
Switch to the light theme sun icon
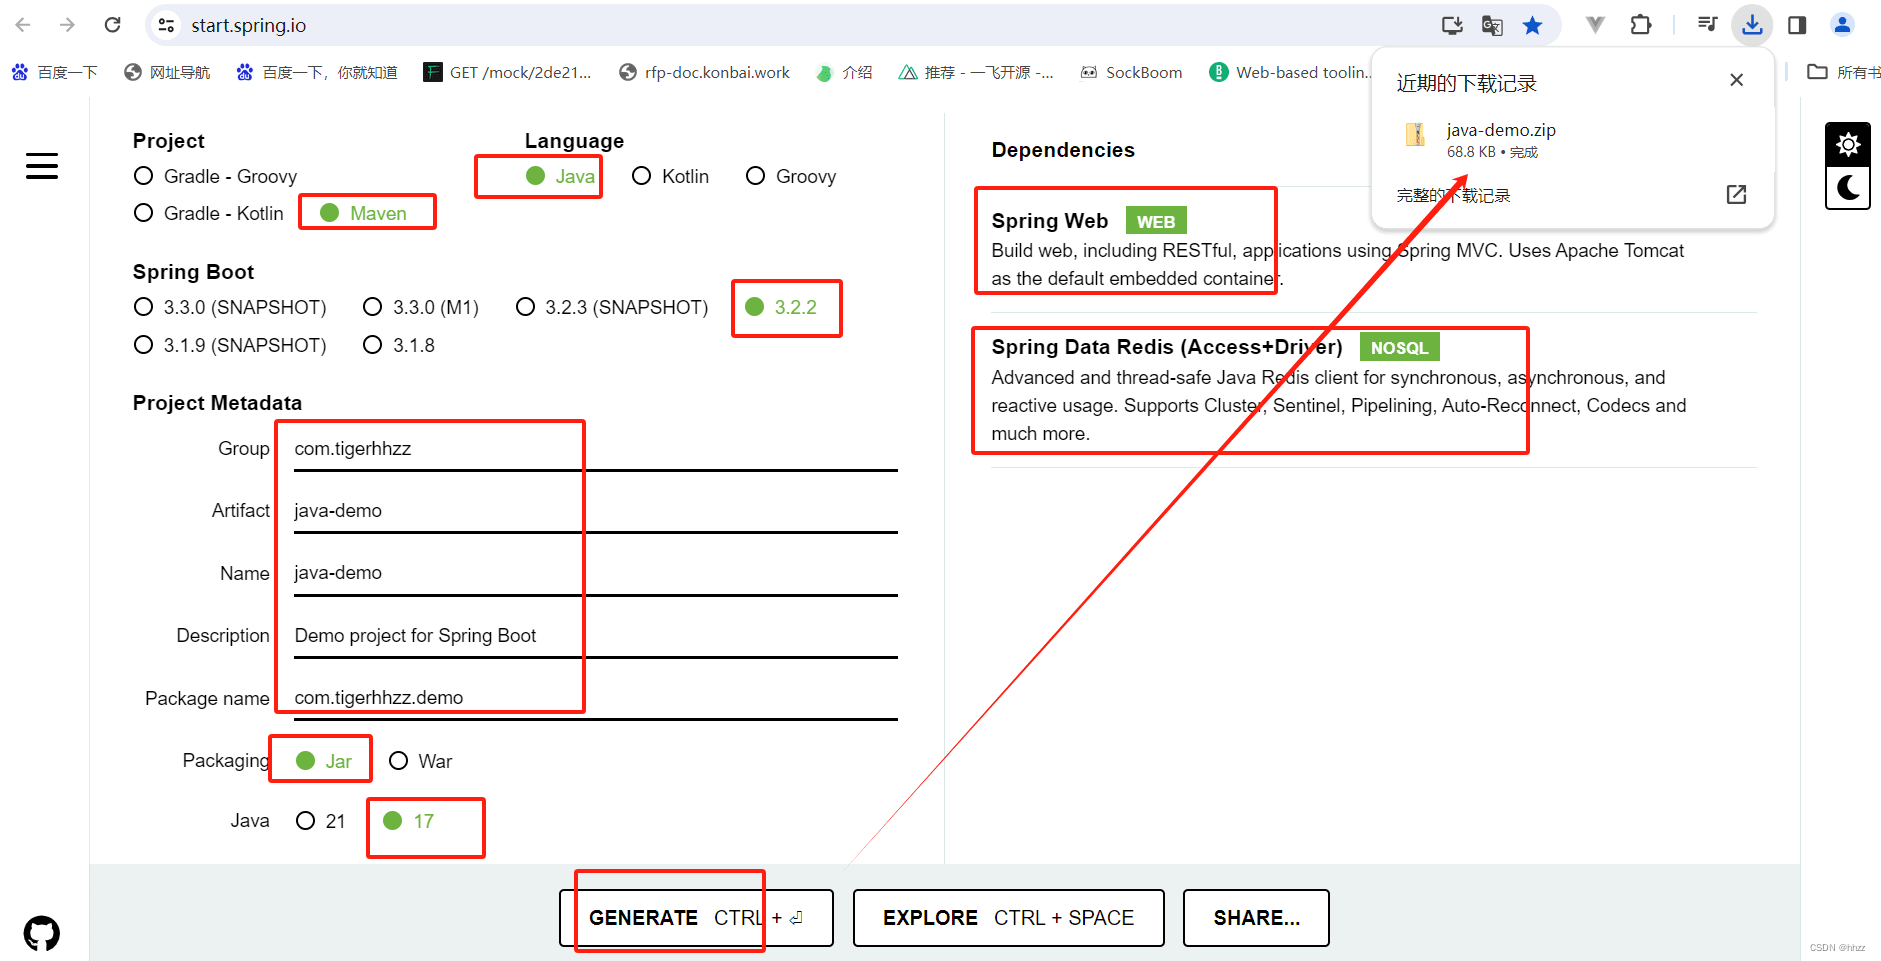pyautogui.click(x=1847, y=144)
